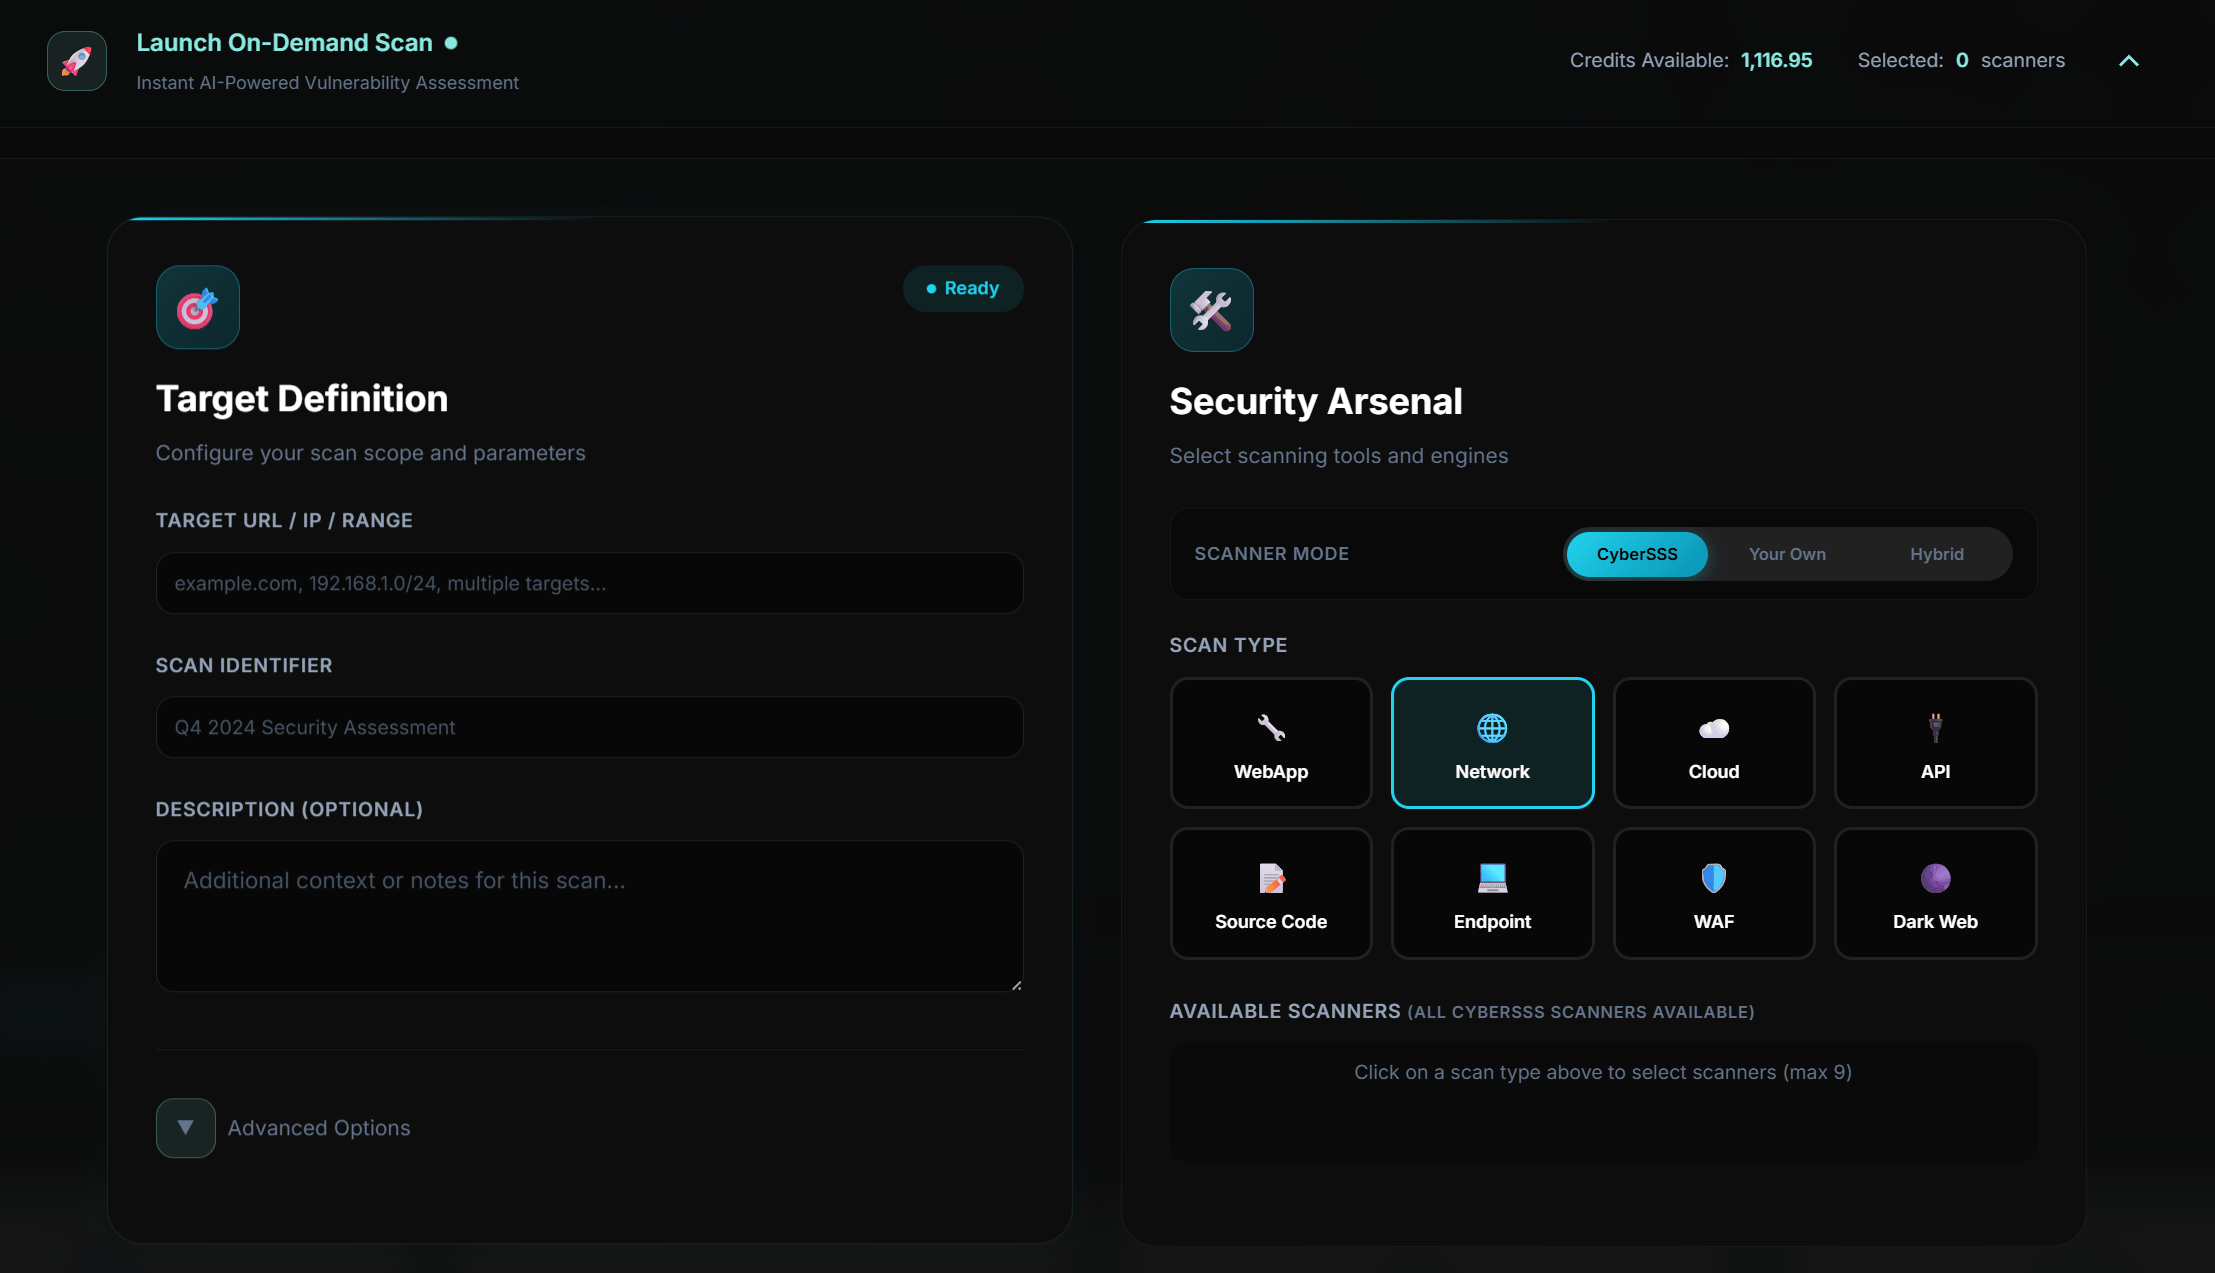Select the Cloud scan type
Image resolution: width=2215 pixels, height=1273 pixels.
(1714, 743)
